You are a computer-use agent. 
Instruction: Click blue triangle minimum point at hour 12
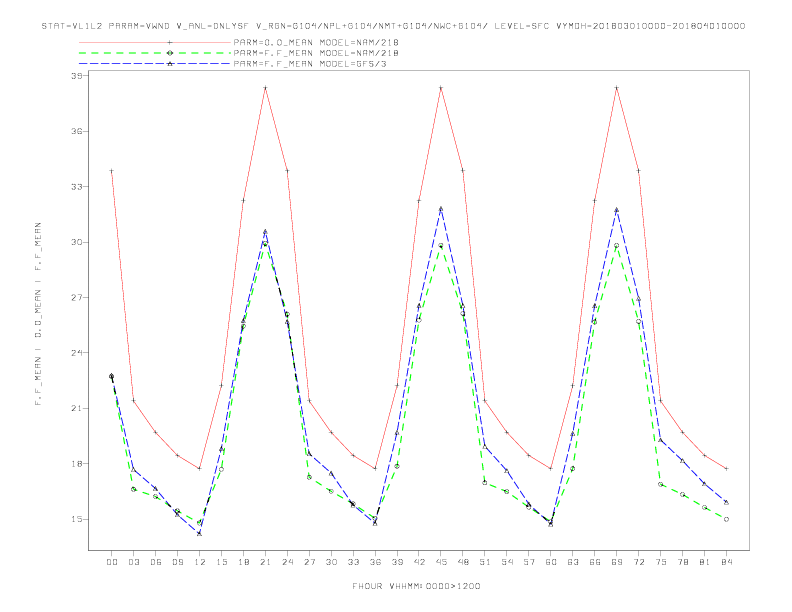(200, 533)
